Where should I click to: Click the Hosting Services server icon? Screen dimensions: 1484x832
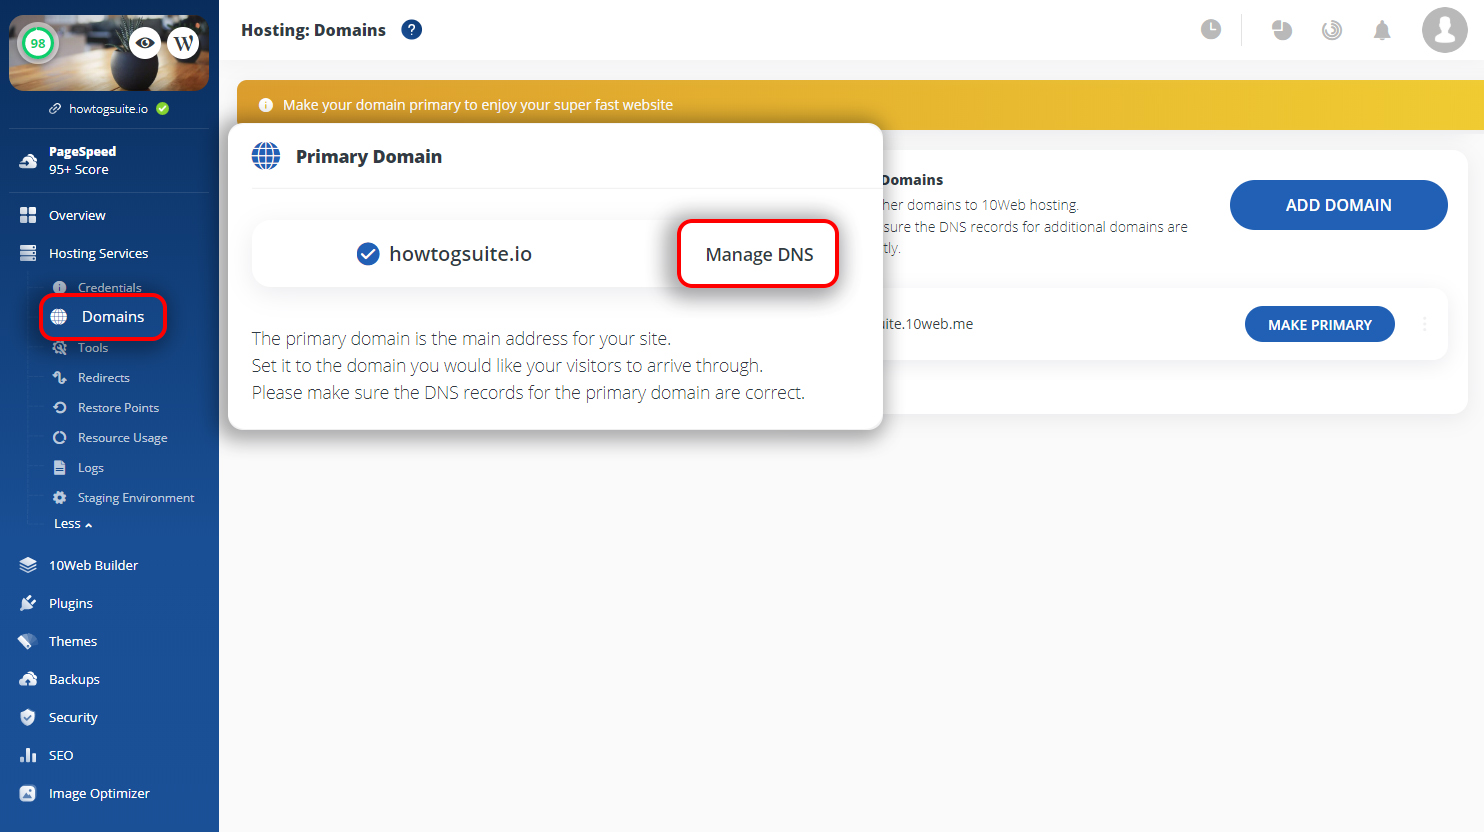28,253
